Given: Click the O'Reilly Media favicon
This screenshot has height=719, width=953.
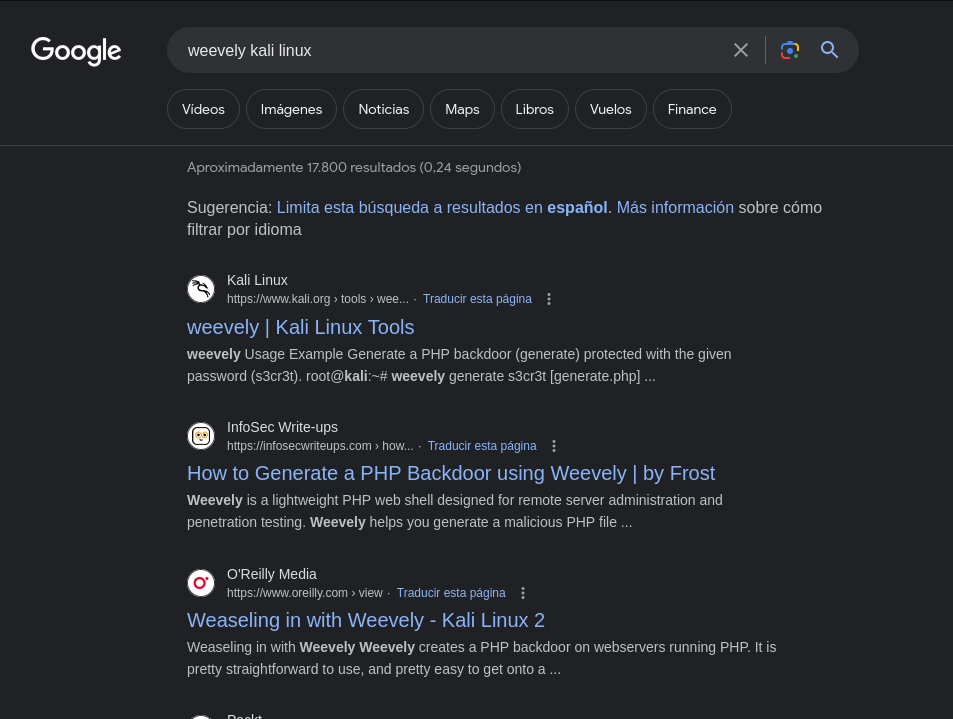Looking at the screenshot, I should click(x=201, y=583).
